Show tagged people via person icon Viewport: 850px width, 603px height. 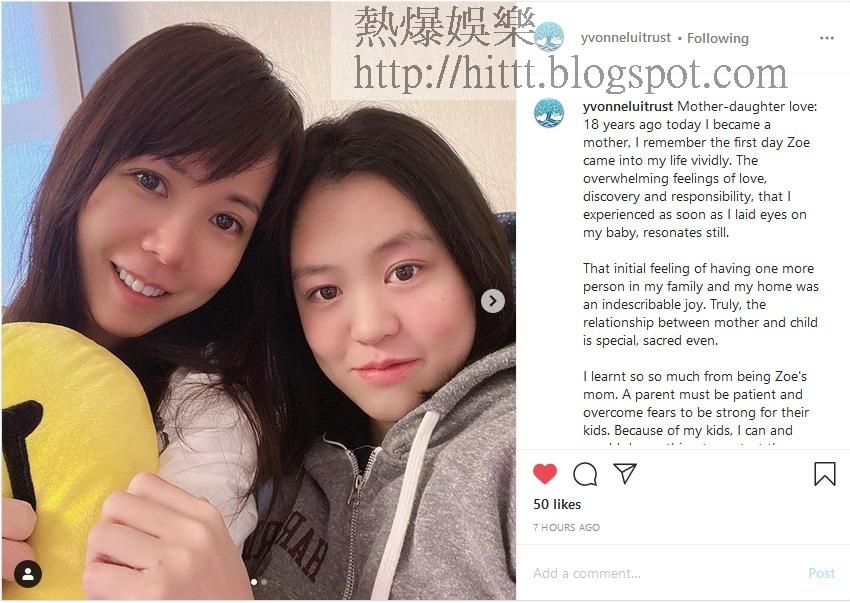[x=28, y=574]
